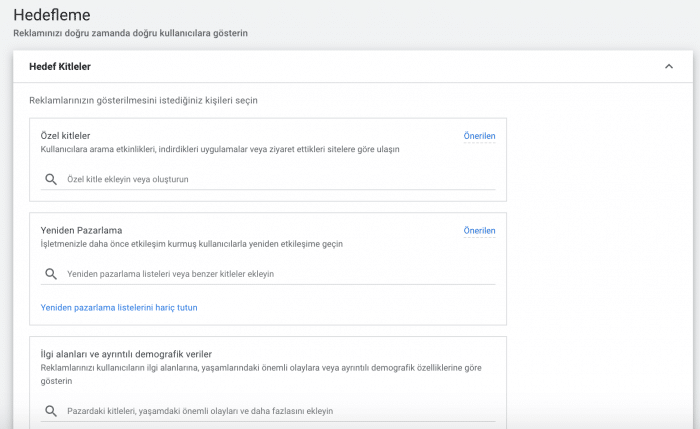Screen dimensions: 700x429
Task: Click the Özel kitleler description text
Action: tap(220, 149)
